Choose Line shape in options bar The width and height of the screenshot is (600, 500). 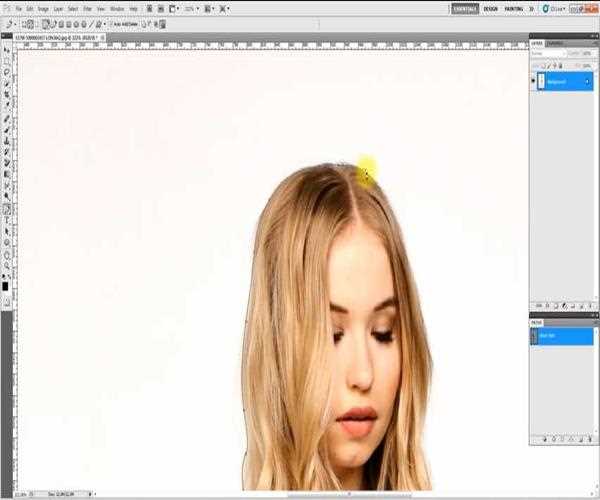pos(91,24)
